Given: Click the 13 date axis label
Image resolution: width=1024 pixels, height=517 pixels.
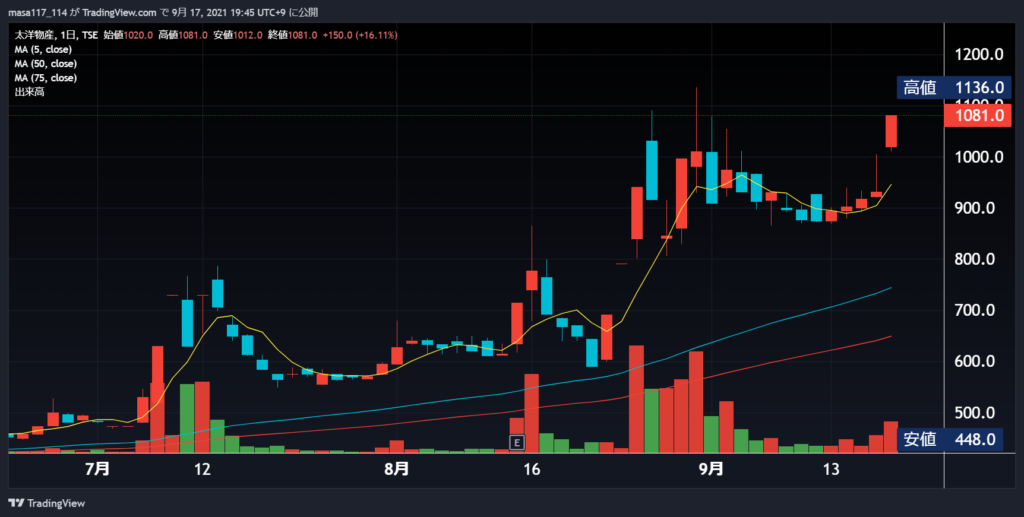Looking at the screenshot, I should 831,469.
